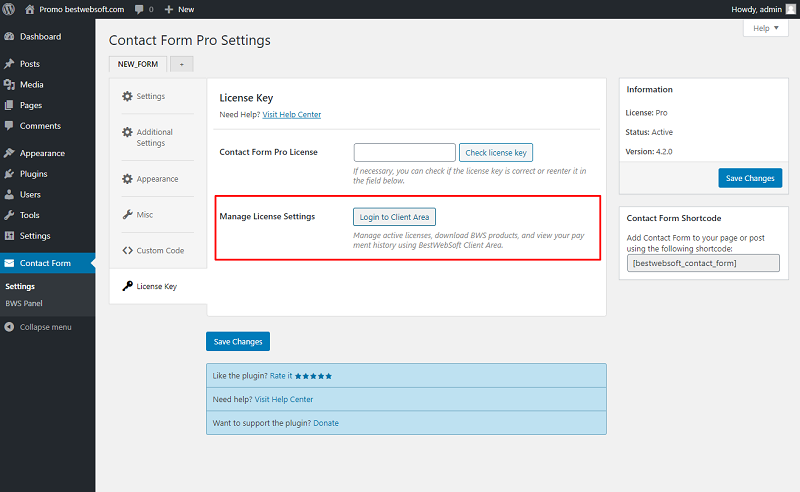Click the Version: 4.2.0 text

coord(649,152)
